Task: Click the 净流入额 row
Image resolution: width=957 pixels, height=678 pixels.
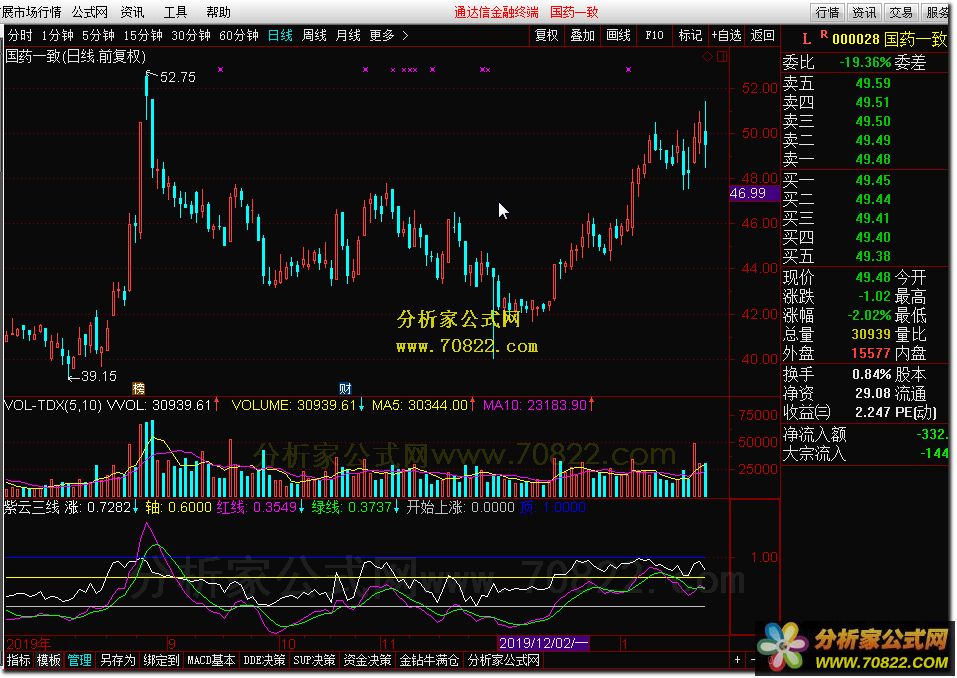Action: pos(865,435)
